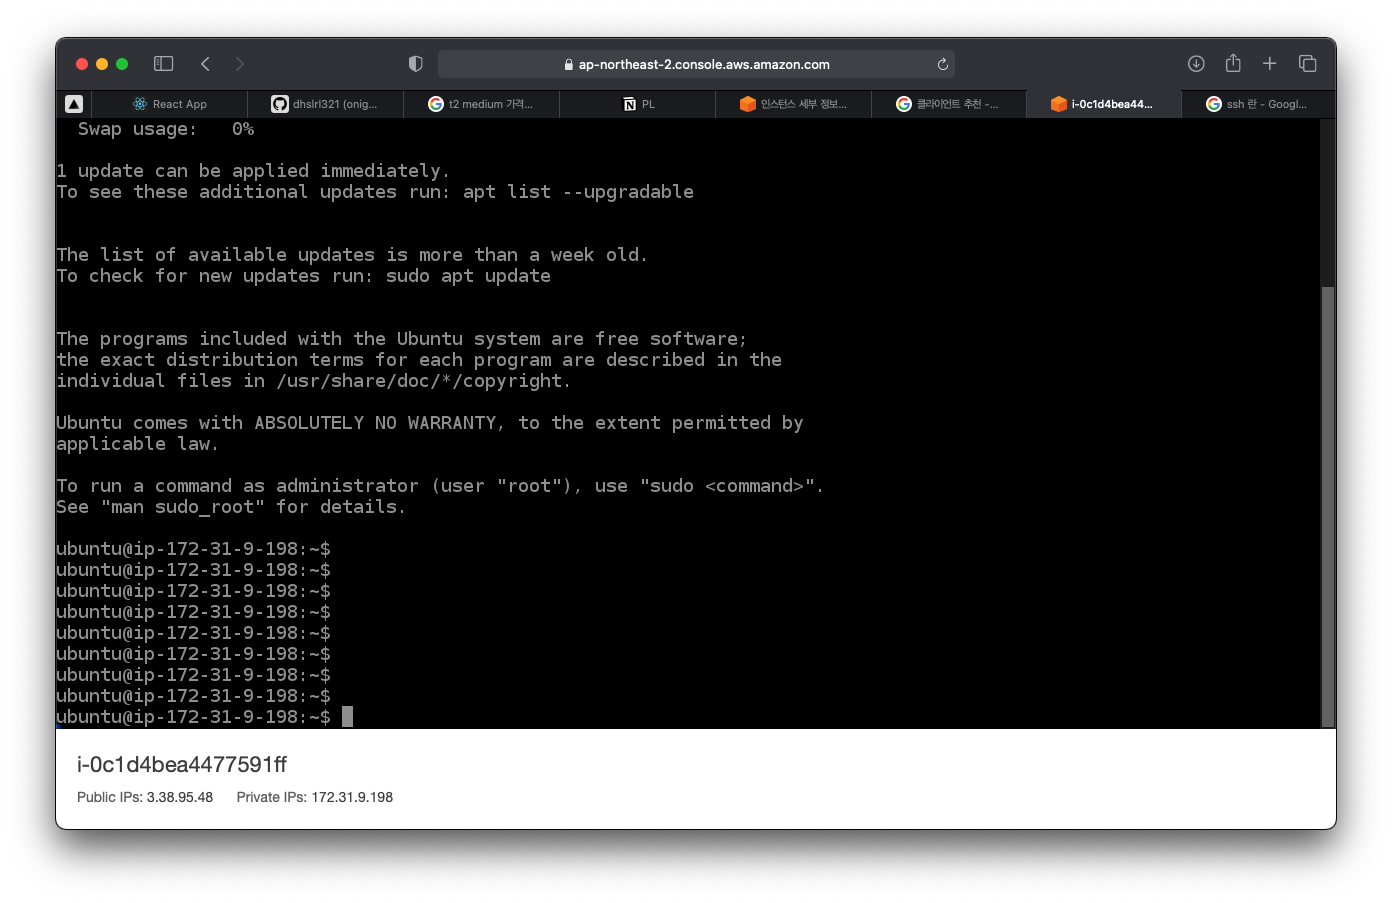Open the downloads icon in toolbar
The height and width of the screenshot is (903, 1392).
[x=1196, y=64]
